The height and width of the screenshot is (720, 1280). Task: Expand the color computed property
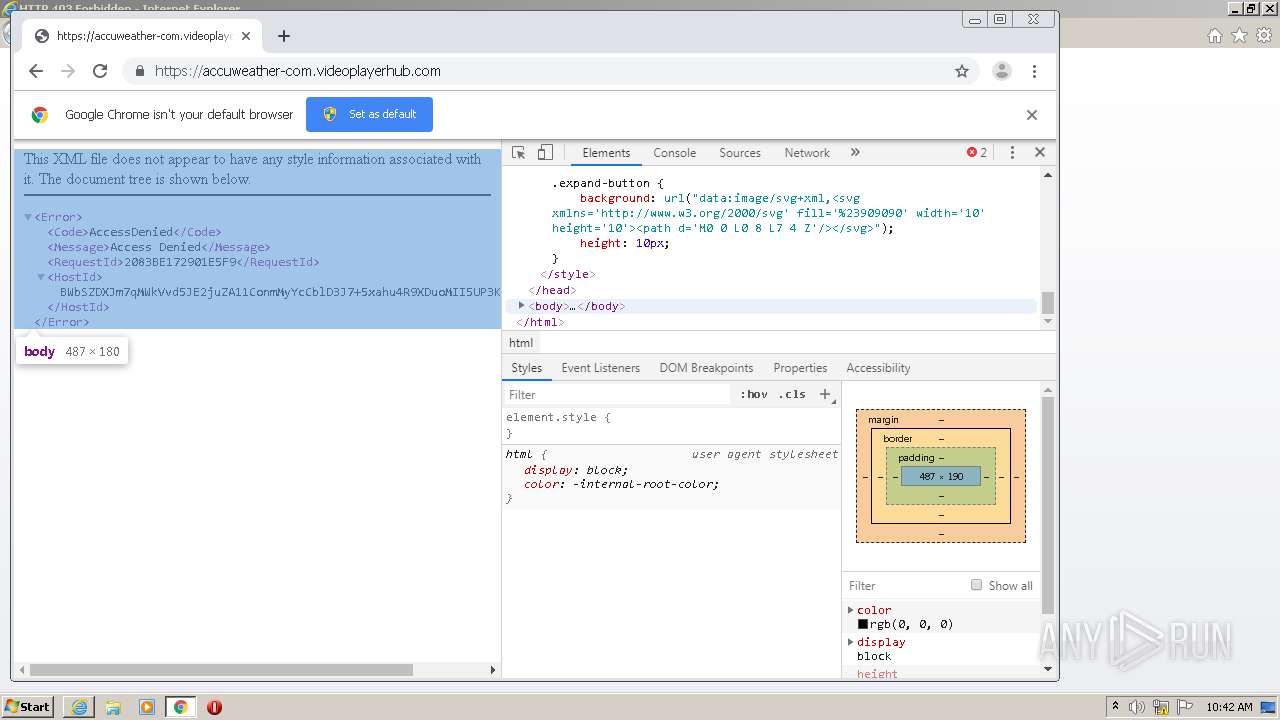[851, 610]
